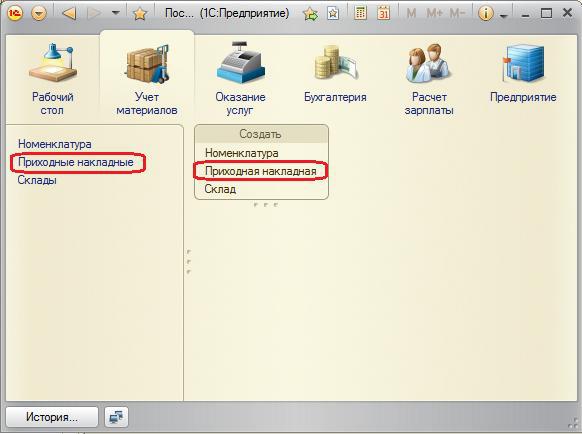Open Приходные накладные list in navigation panel
This screenshot has width=582, height=434.
point(76,162)
